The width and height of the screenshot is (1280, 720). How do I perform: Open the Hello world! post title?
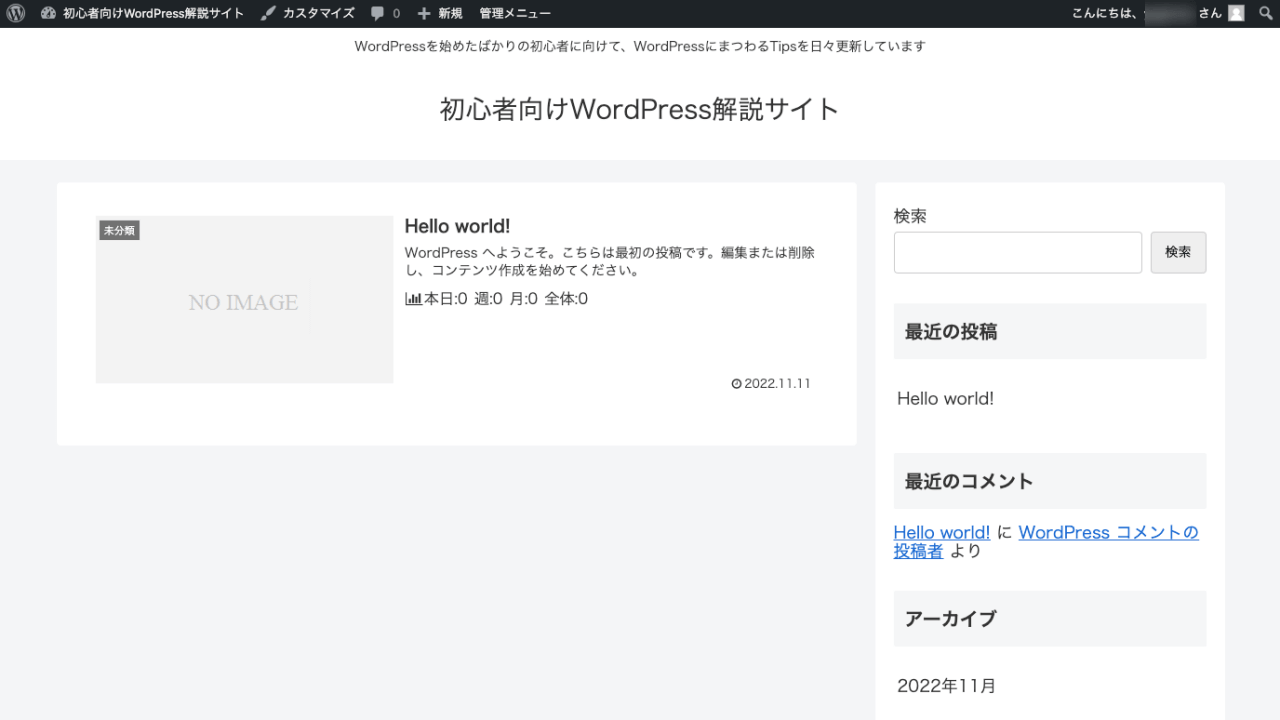click(457, 226)
